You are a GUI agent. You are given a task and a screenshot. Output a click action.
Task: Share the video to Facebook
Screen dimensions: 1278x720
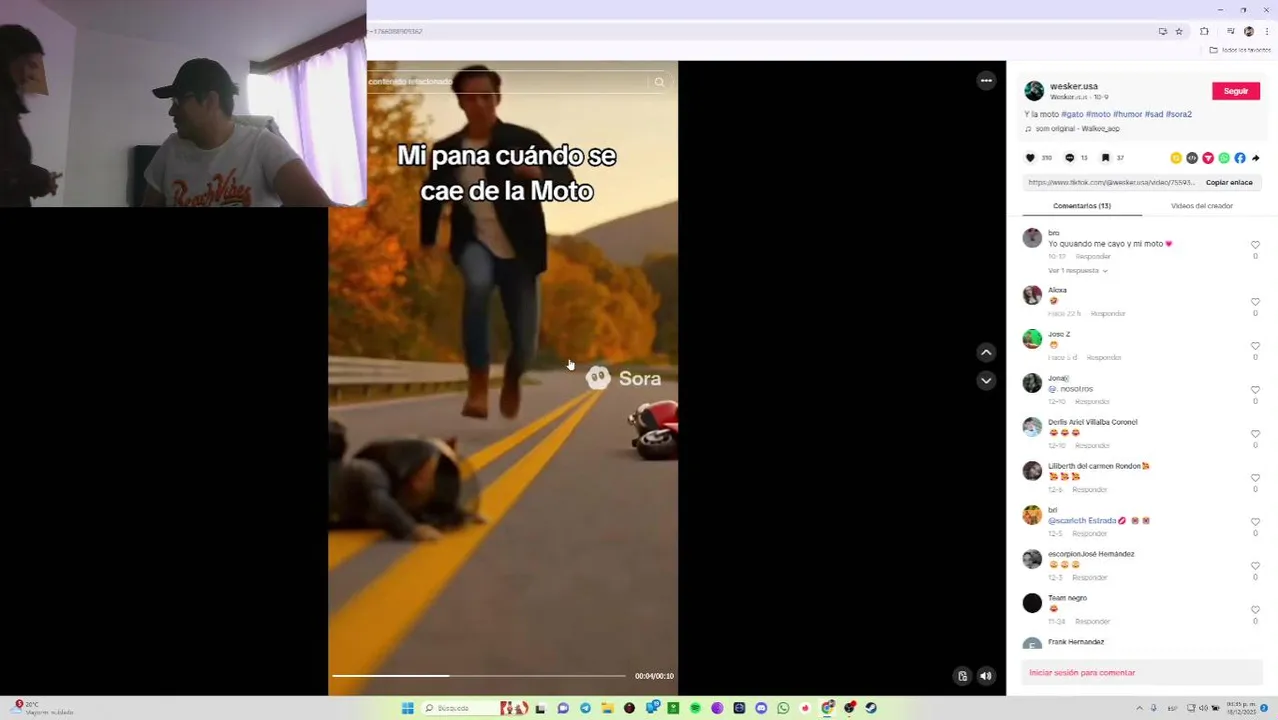[x=1240, y=158]
